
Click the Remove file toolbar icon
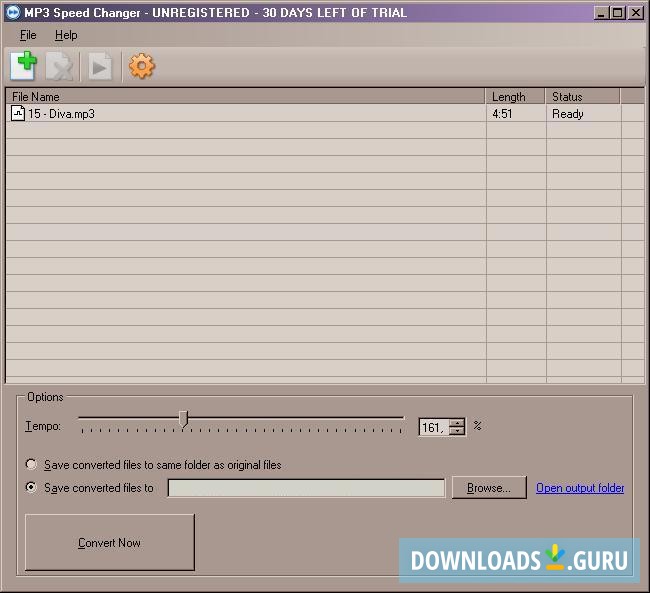point(60,66)
